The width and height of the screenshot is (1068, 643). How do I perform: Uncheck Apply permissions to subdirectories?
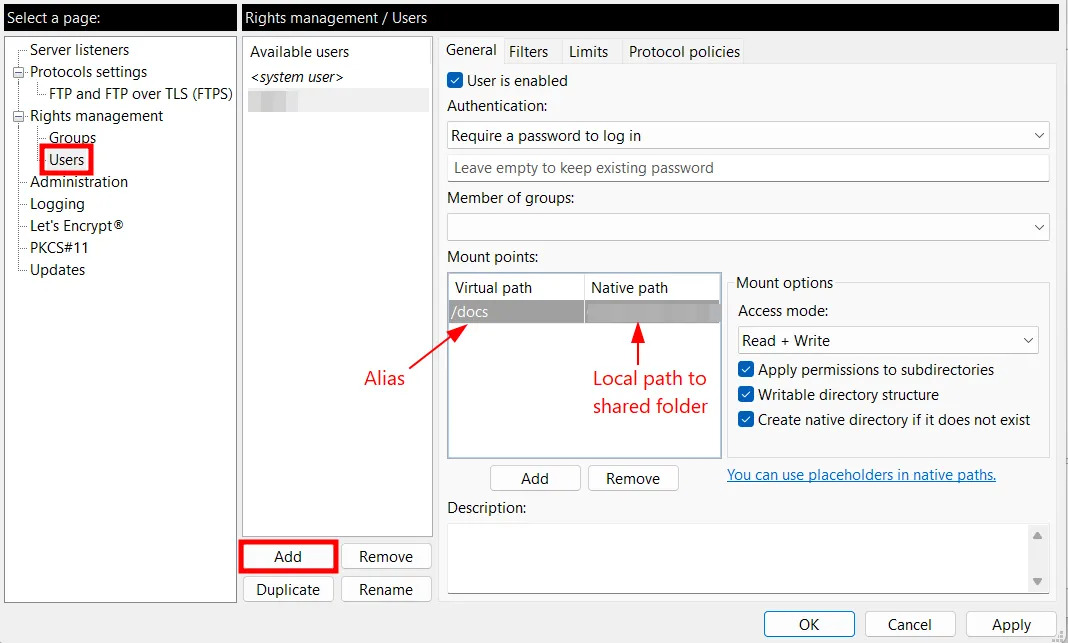(x=746, y=370)
